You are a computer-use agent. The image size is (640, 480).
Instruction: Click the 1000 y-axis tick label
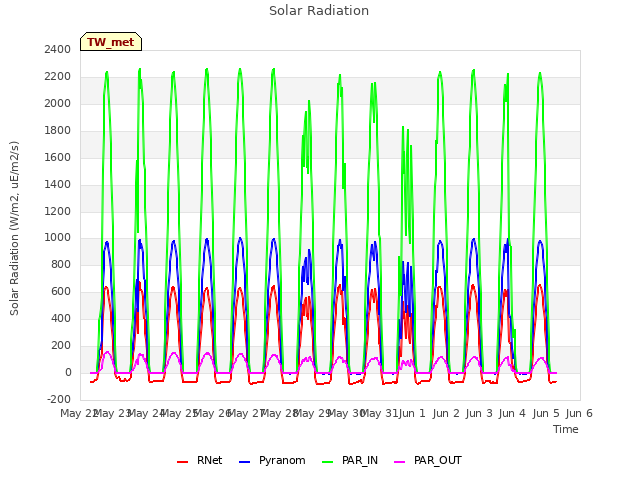click(58, 238)
